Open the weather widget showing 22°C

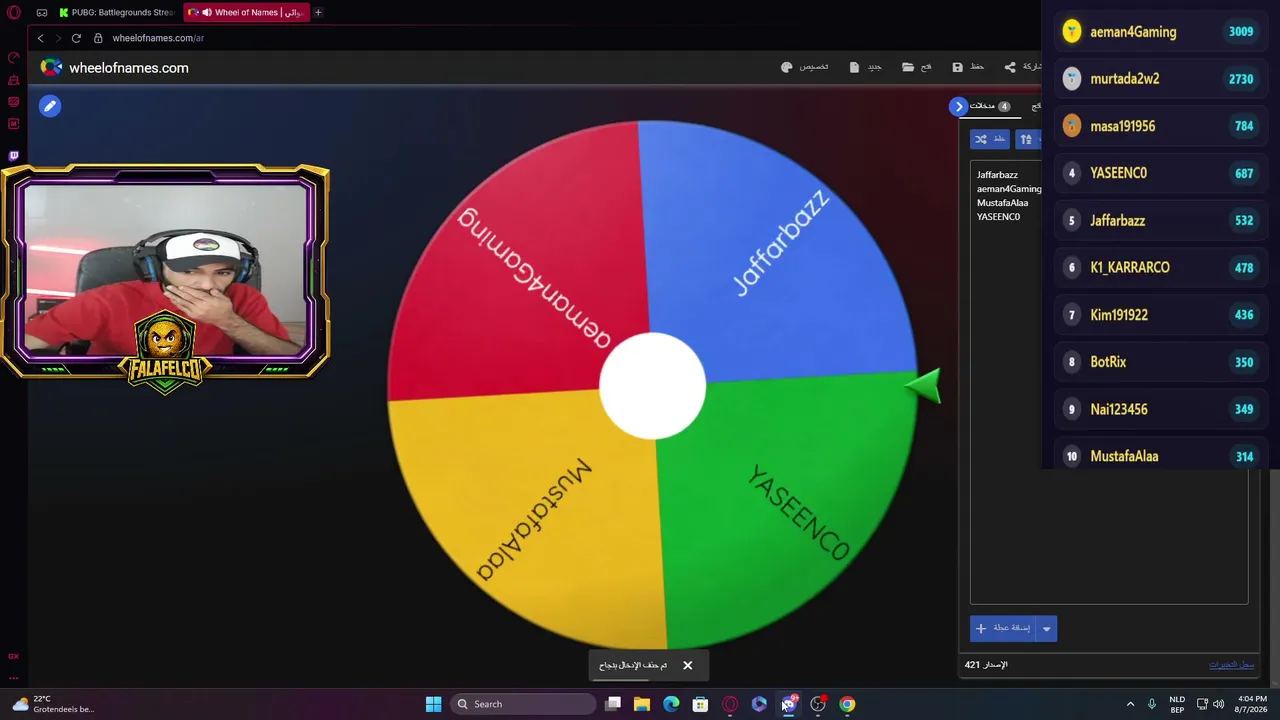point(53,704)
